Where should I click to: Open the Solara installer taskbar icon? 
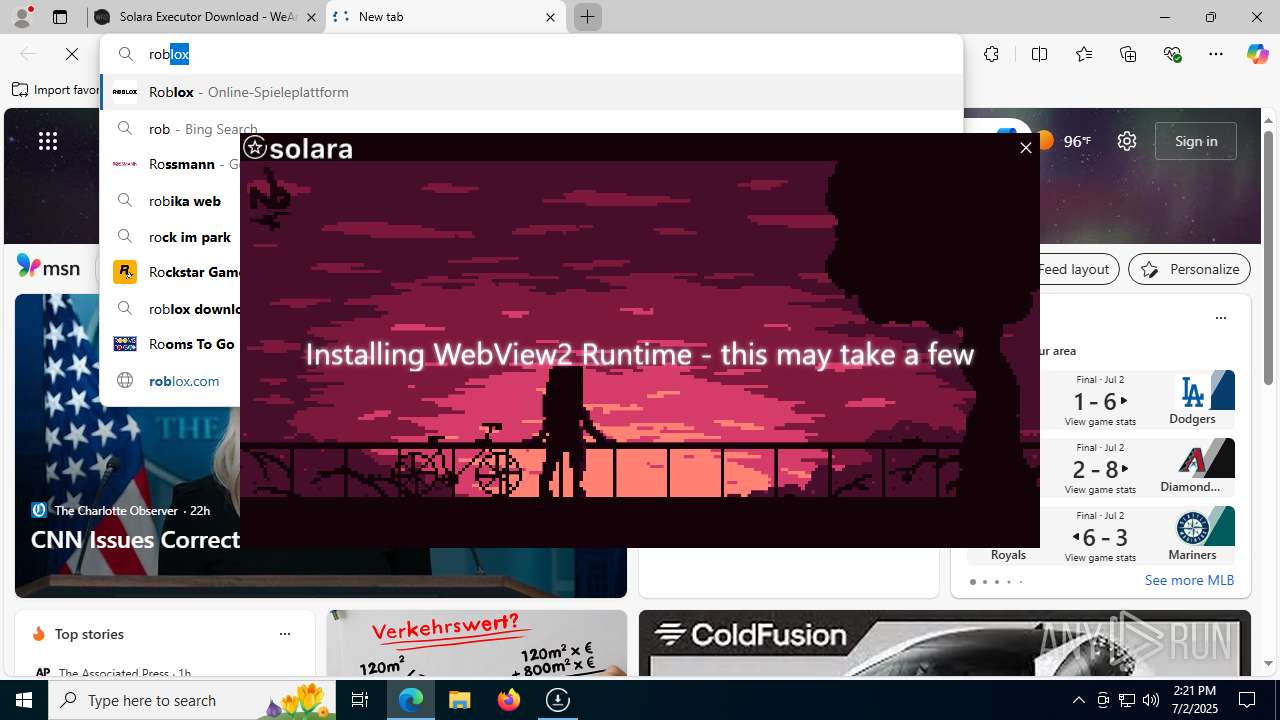click(x=558, y=700)
